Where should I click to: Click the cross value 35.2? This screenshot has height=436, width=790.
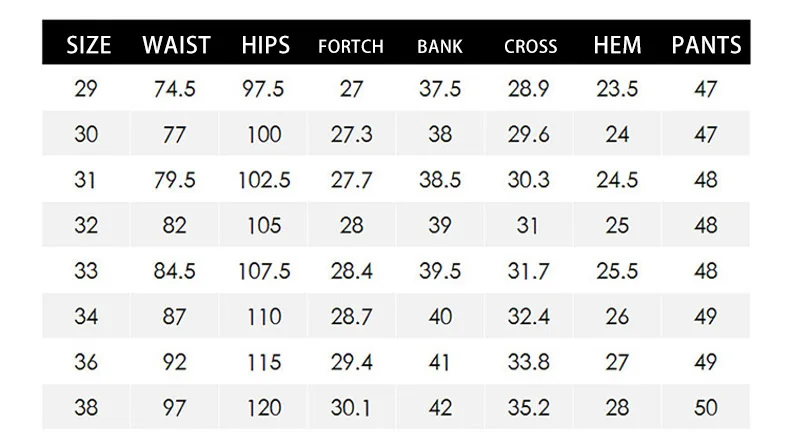click(x=528, y=409)
